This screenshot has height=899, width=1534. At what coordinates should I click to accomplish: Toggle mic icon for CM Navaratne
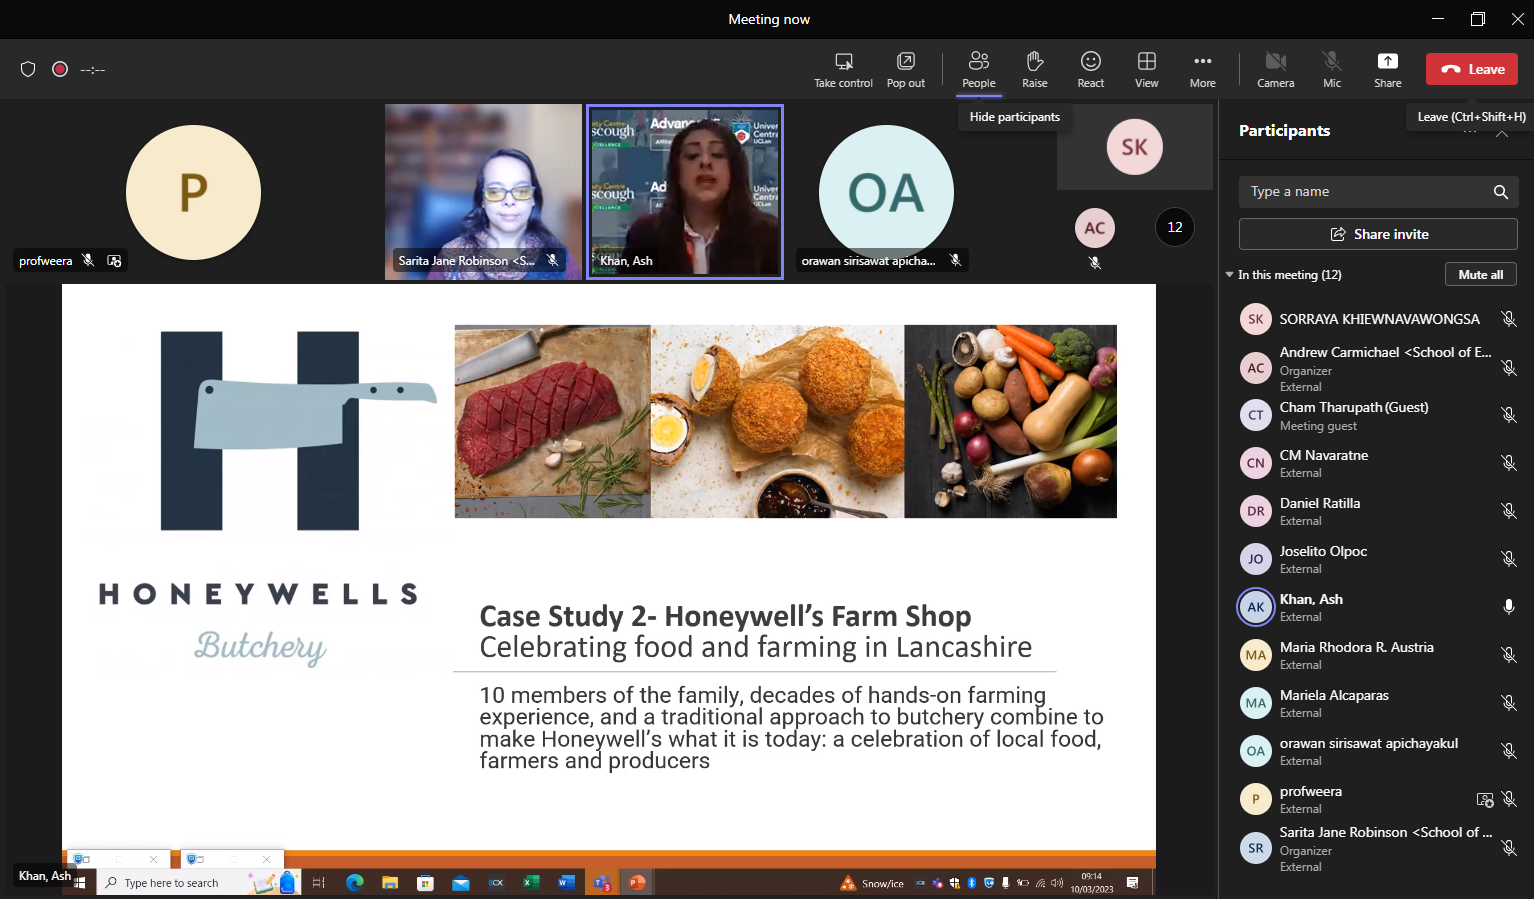[x=1509, y=463]
